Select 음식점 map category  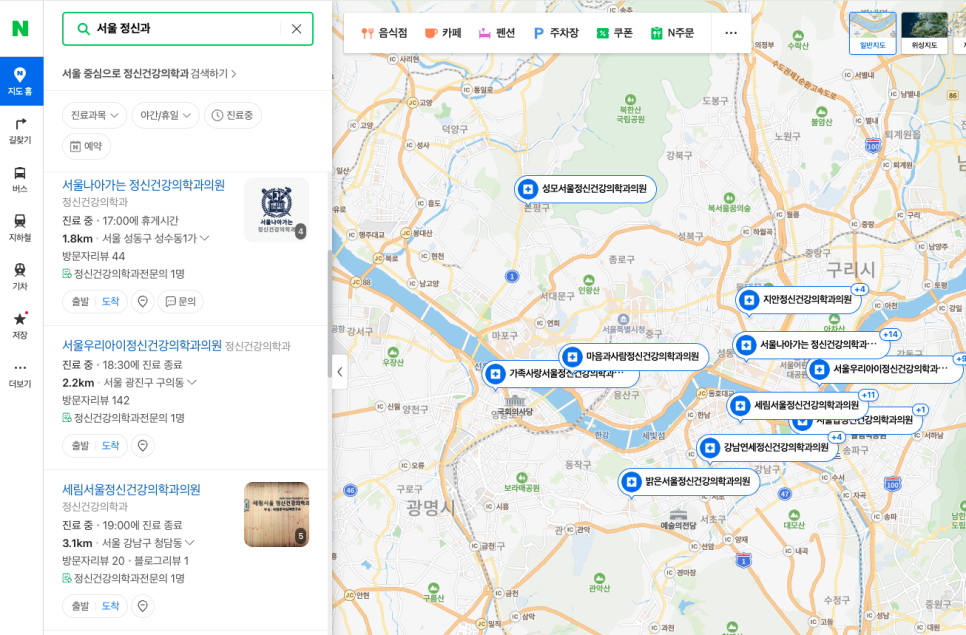pyautogui.click(x=384, y=33)
